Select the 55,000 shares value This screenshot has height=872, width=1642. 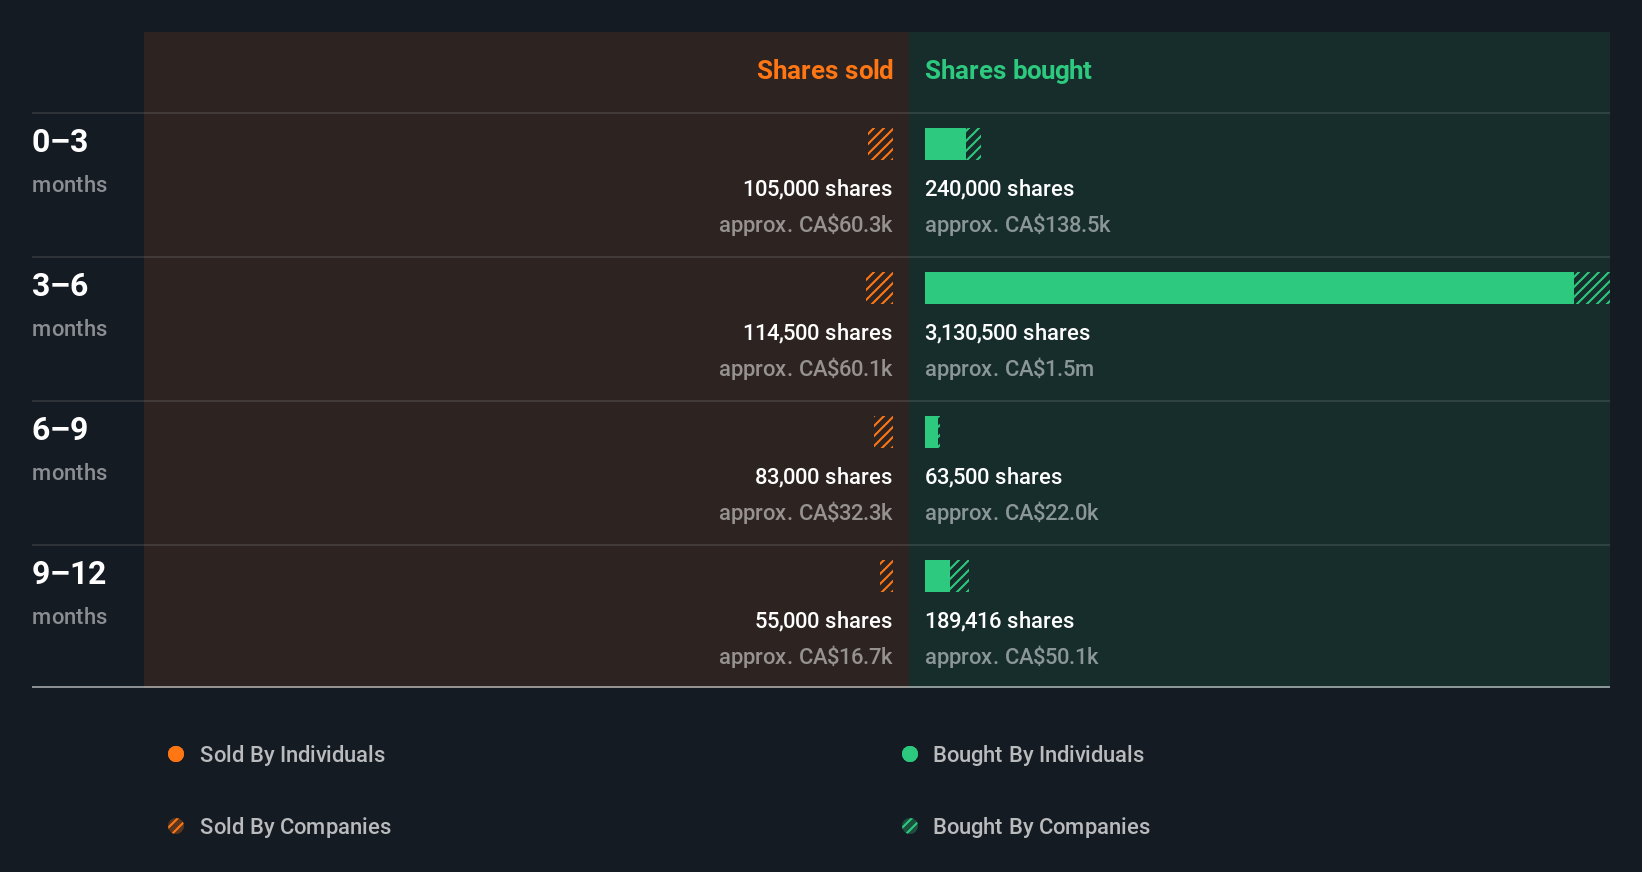pos(823,621)
